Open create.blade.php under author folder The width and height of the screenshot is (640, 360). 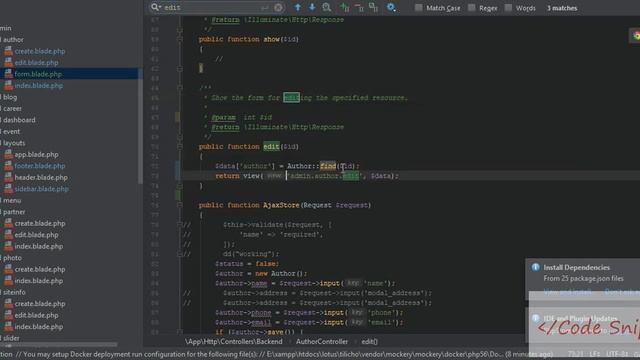point(40,51)
